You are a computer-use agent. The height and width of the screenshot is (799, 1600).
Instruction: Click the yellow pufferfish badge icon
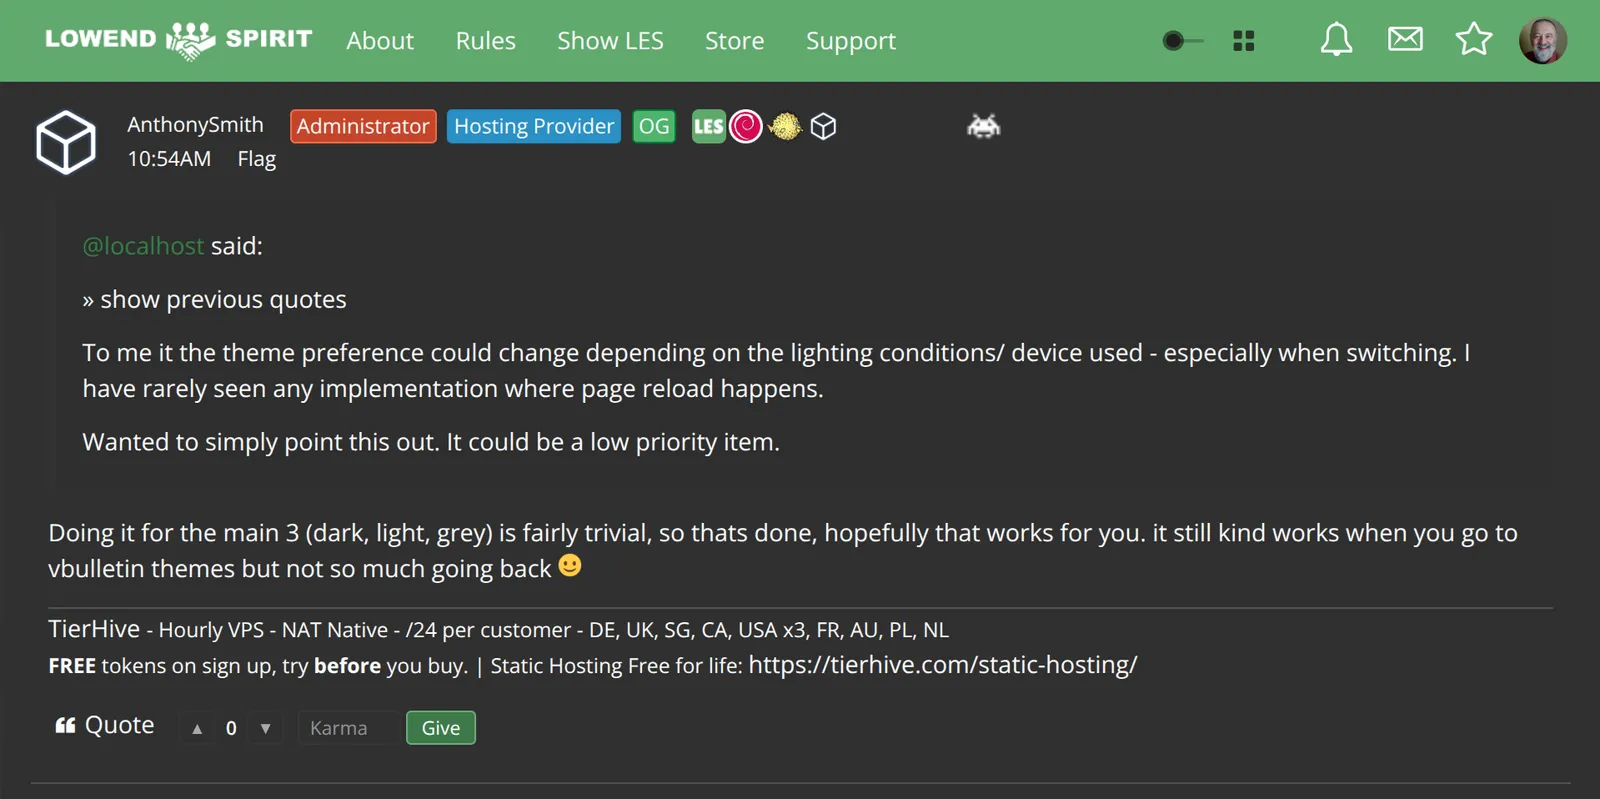tap(785, 126)
